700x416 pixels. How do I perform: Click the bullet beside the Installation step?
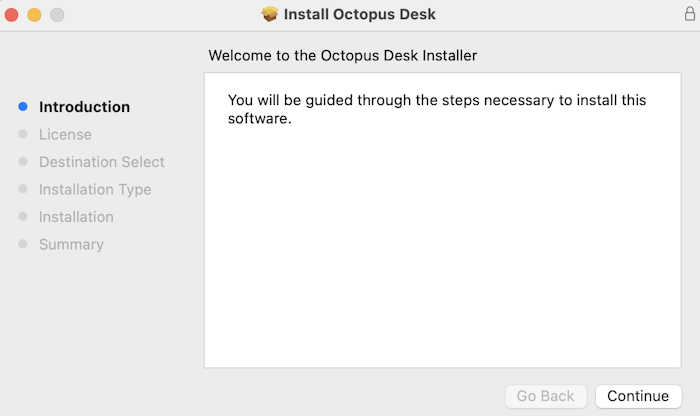pyautogui.click(x=23, y=216)
